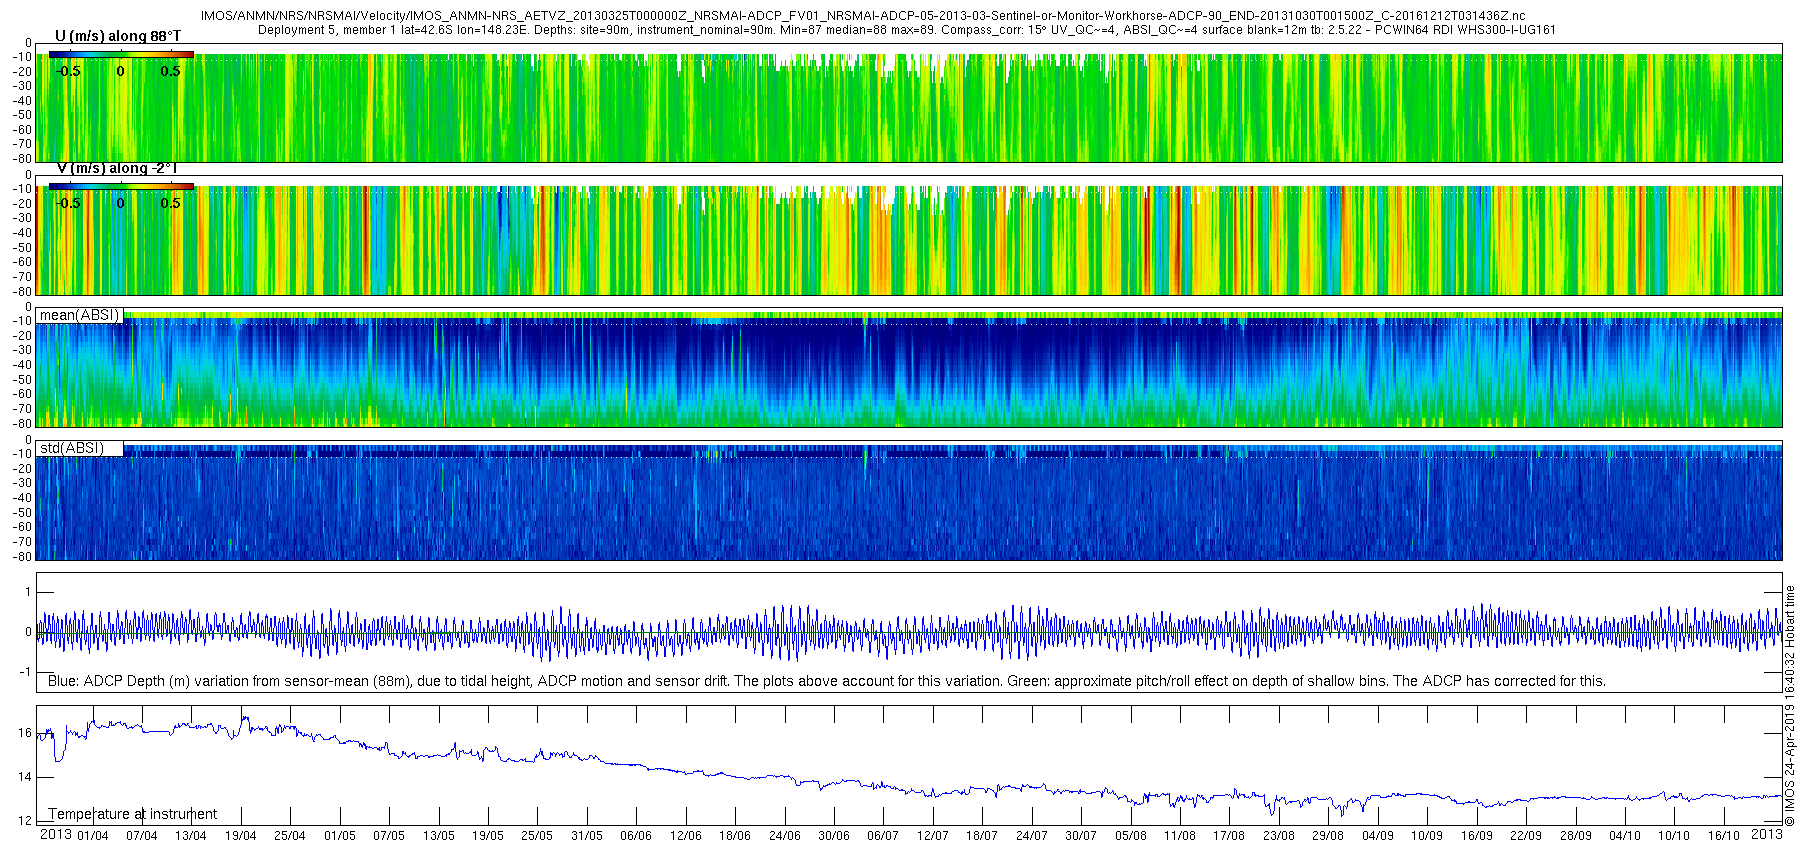
Task: Click the '06/06' date tick label
Action: [x=636, y=836]
